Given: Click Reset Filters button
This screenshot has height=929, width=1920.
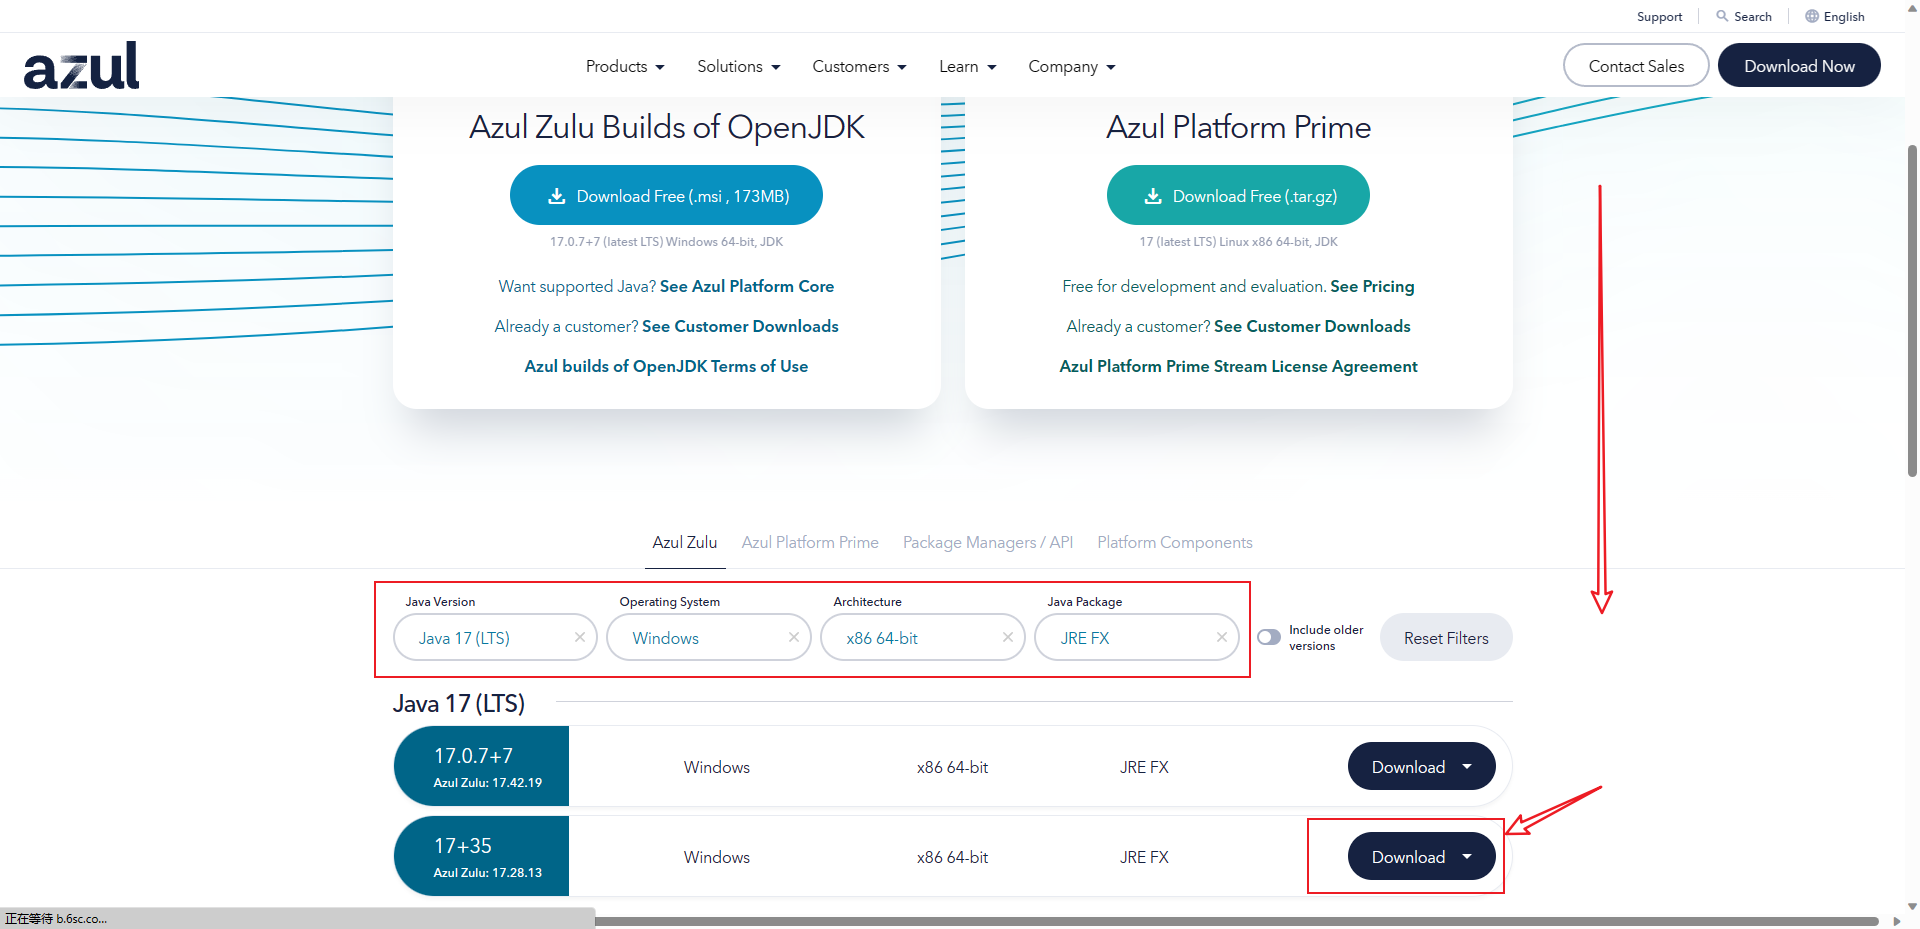Looking at the screenshot, I should pos(1446,637).
